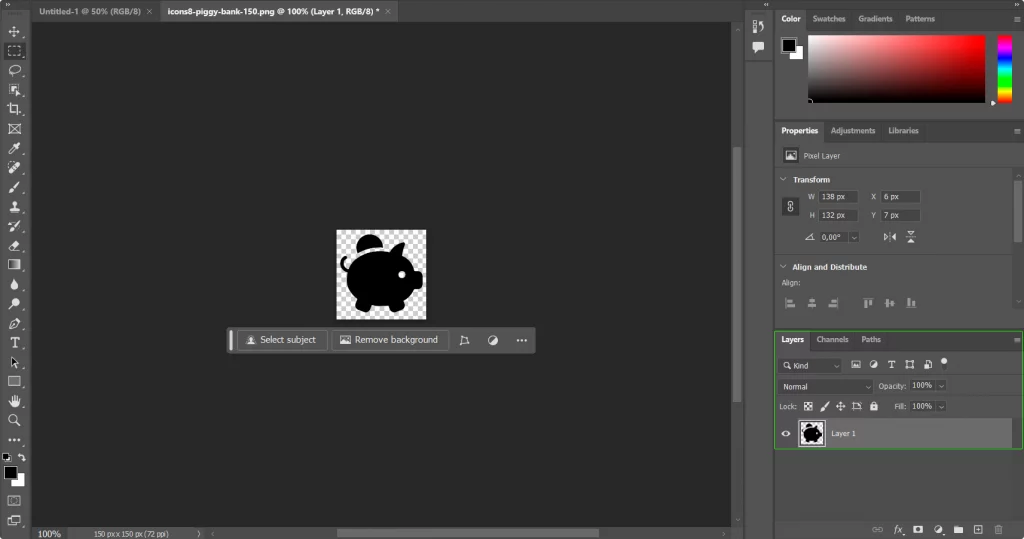Select the Pen tool
This screenshot has width=1024, height=539.
(14, 323)
